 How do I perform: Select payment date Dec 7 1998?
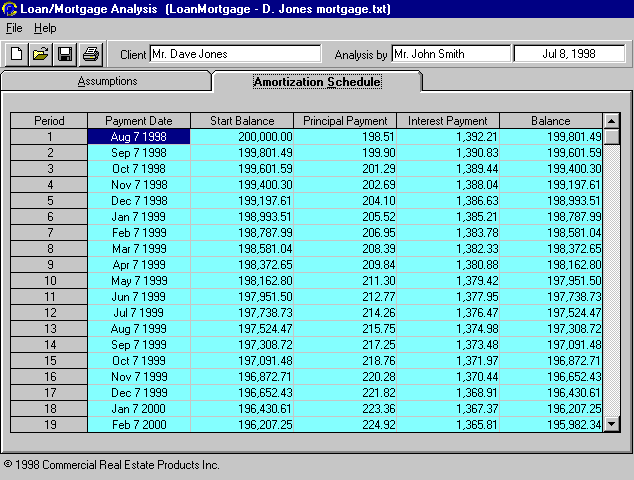pos(139,201)
